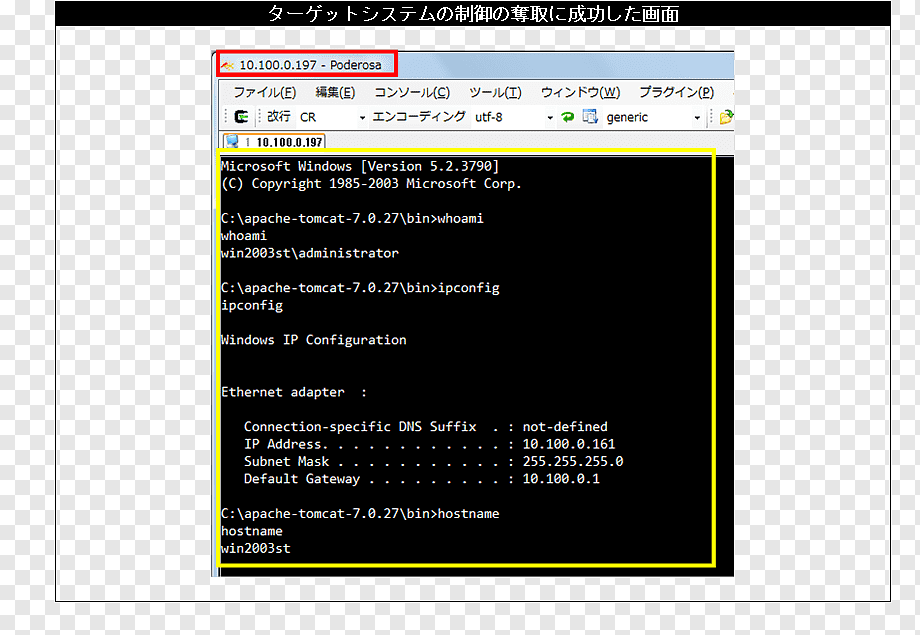Open the エンコーディング utf-8 dropdown
Screen dimensions: 920x635
coord(513,117)
